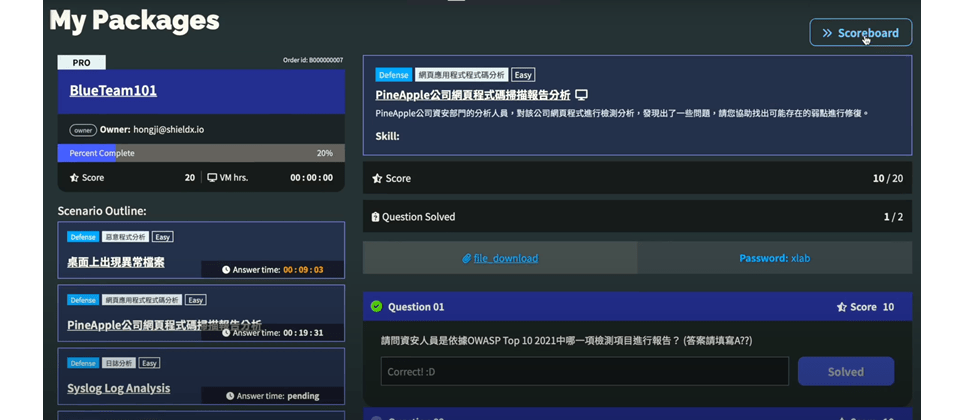Download the file via the file_download link

click(x=505, y=258)
